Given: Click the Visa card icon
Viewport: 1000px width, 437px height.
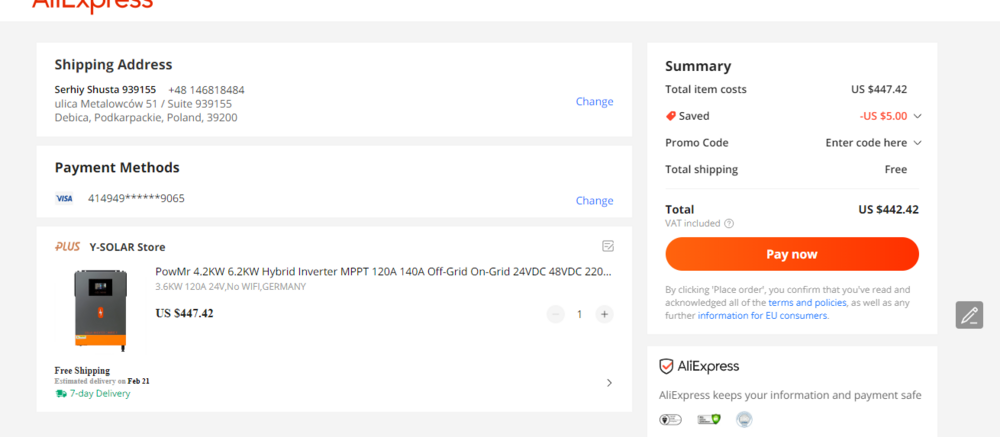Looking at the screenshot, I should pyautogui.click(x=64, y=199).
